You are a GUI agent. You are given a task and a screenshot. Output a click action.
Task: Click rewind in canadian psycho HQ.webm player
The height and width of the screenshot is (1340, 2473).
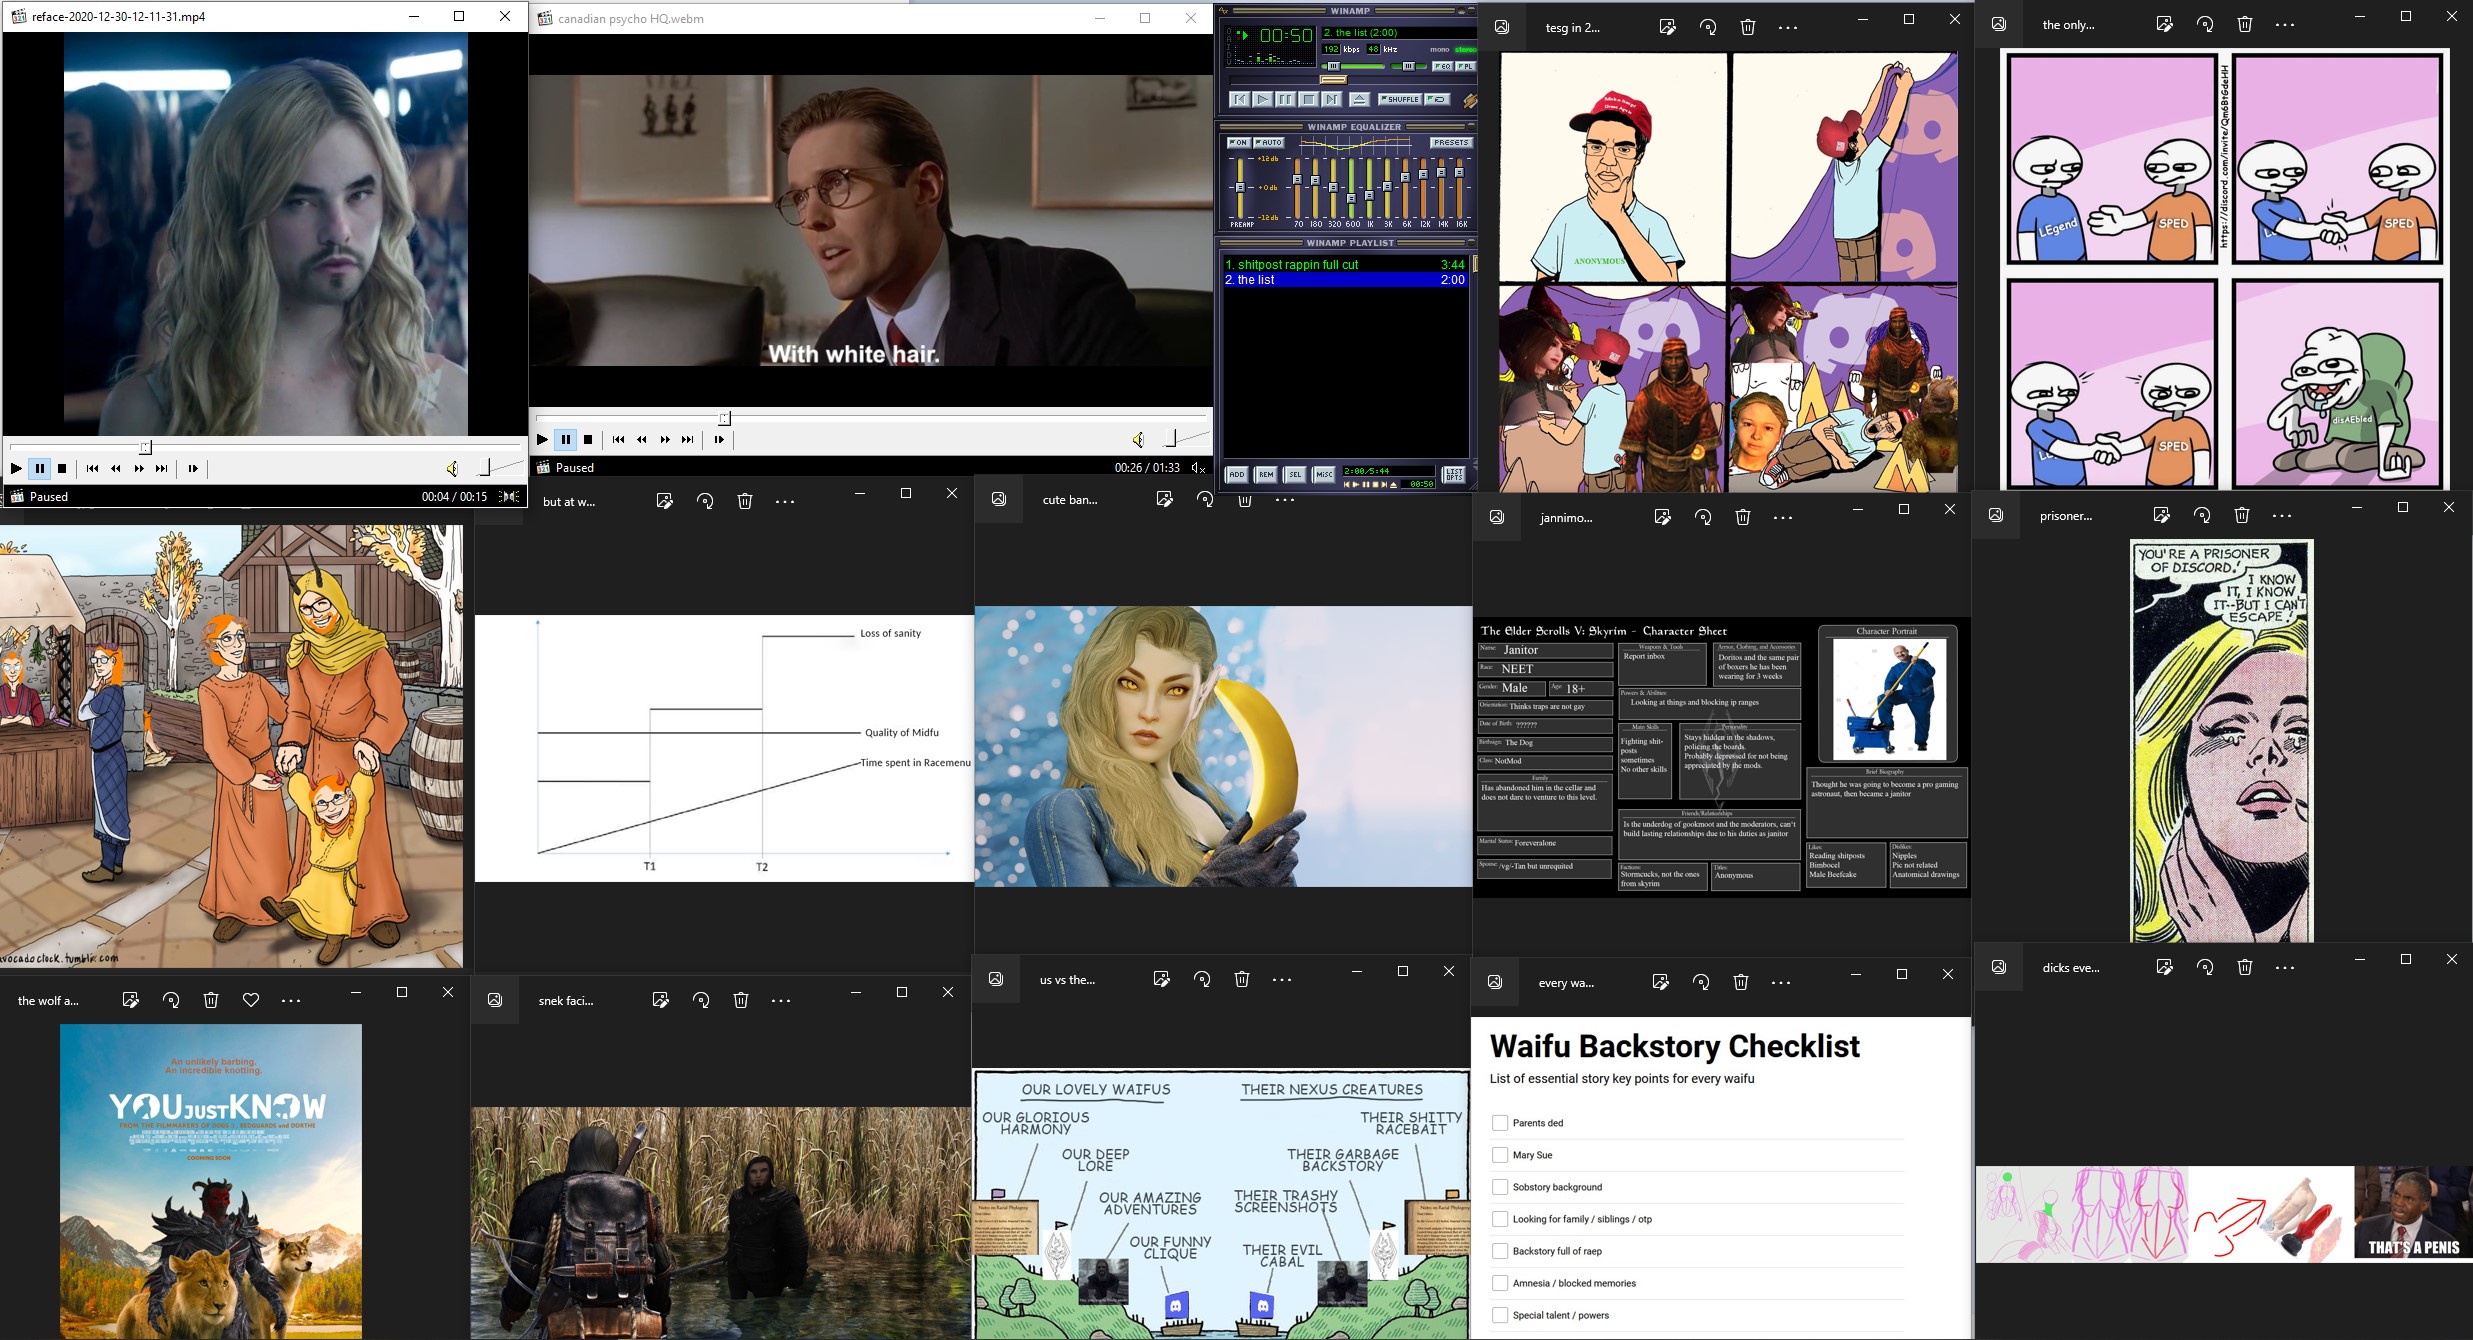642,439
